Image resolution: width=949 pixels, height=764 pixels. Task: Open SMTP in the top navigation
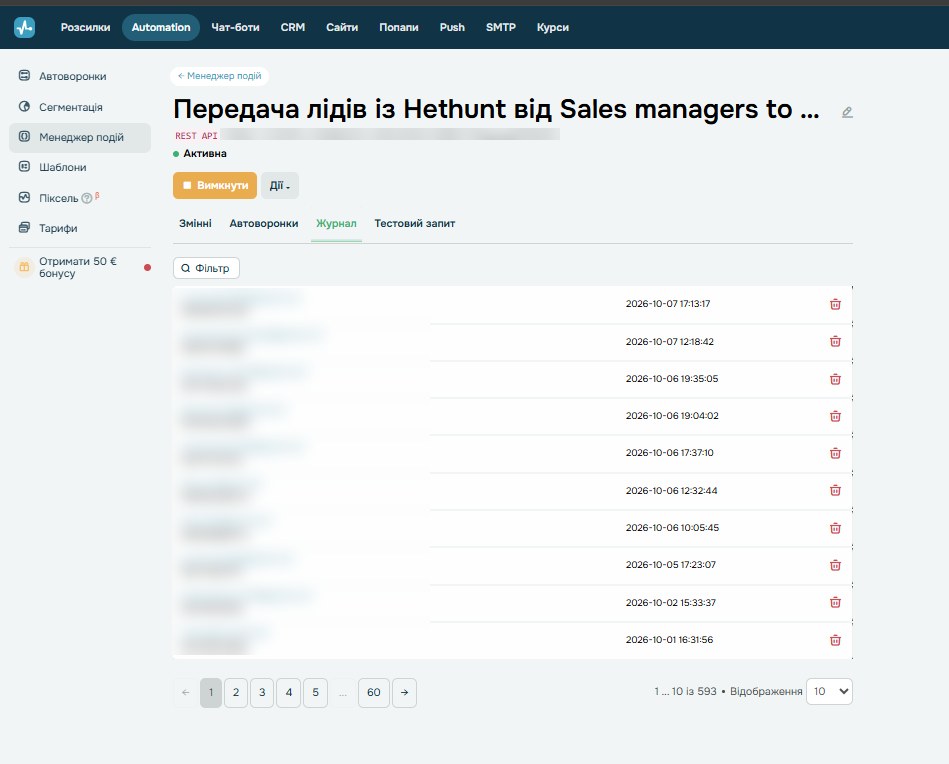[501, 27]
